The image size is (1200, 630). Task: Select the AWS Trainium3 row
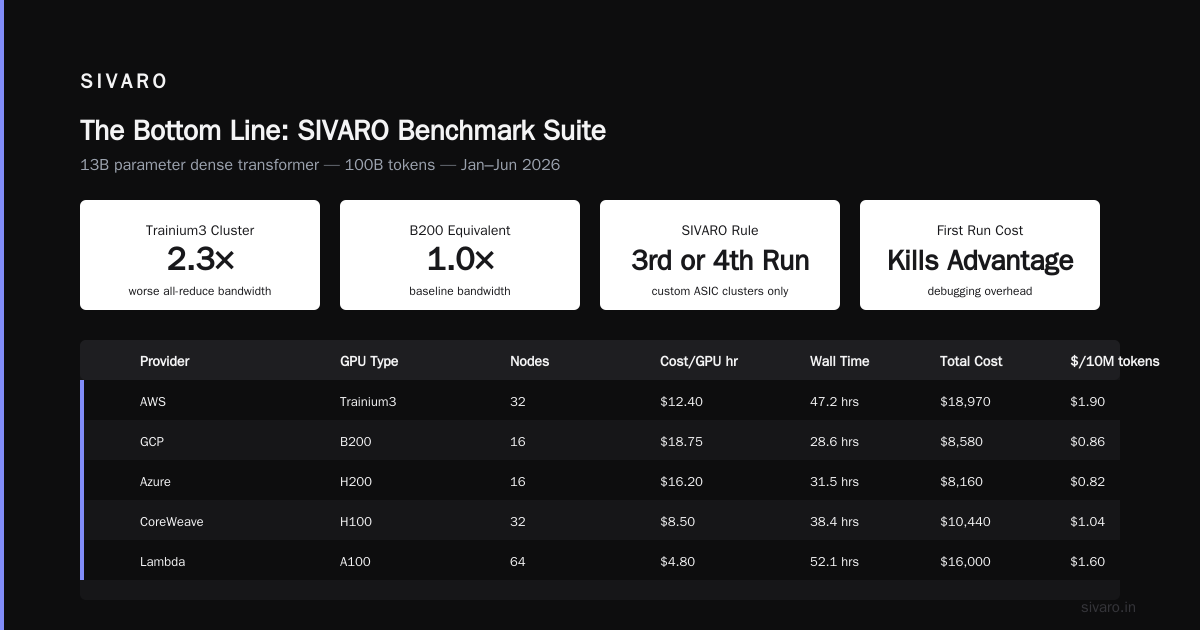tap(600, 401)
